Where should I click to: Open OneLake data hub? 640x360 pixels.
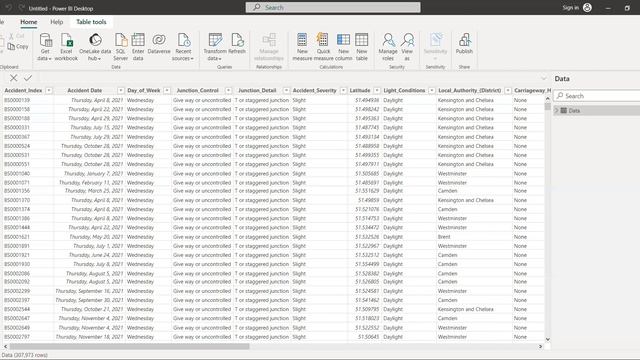click(x=95, y=47)
